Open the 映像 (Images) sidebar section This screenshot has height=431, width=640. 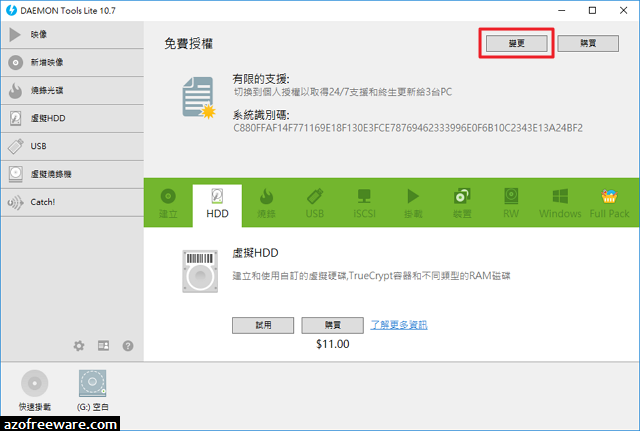72,35
